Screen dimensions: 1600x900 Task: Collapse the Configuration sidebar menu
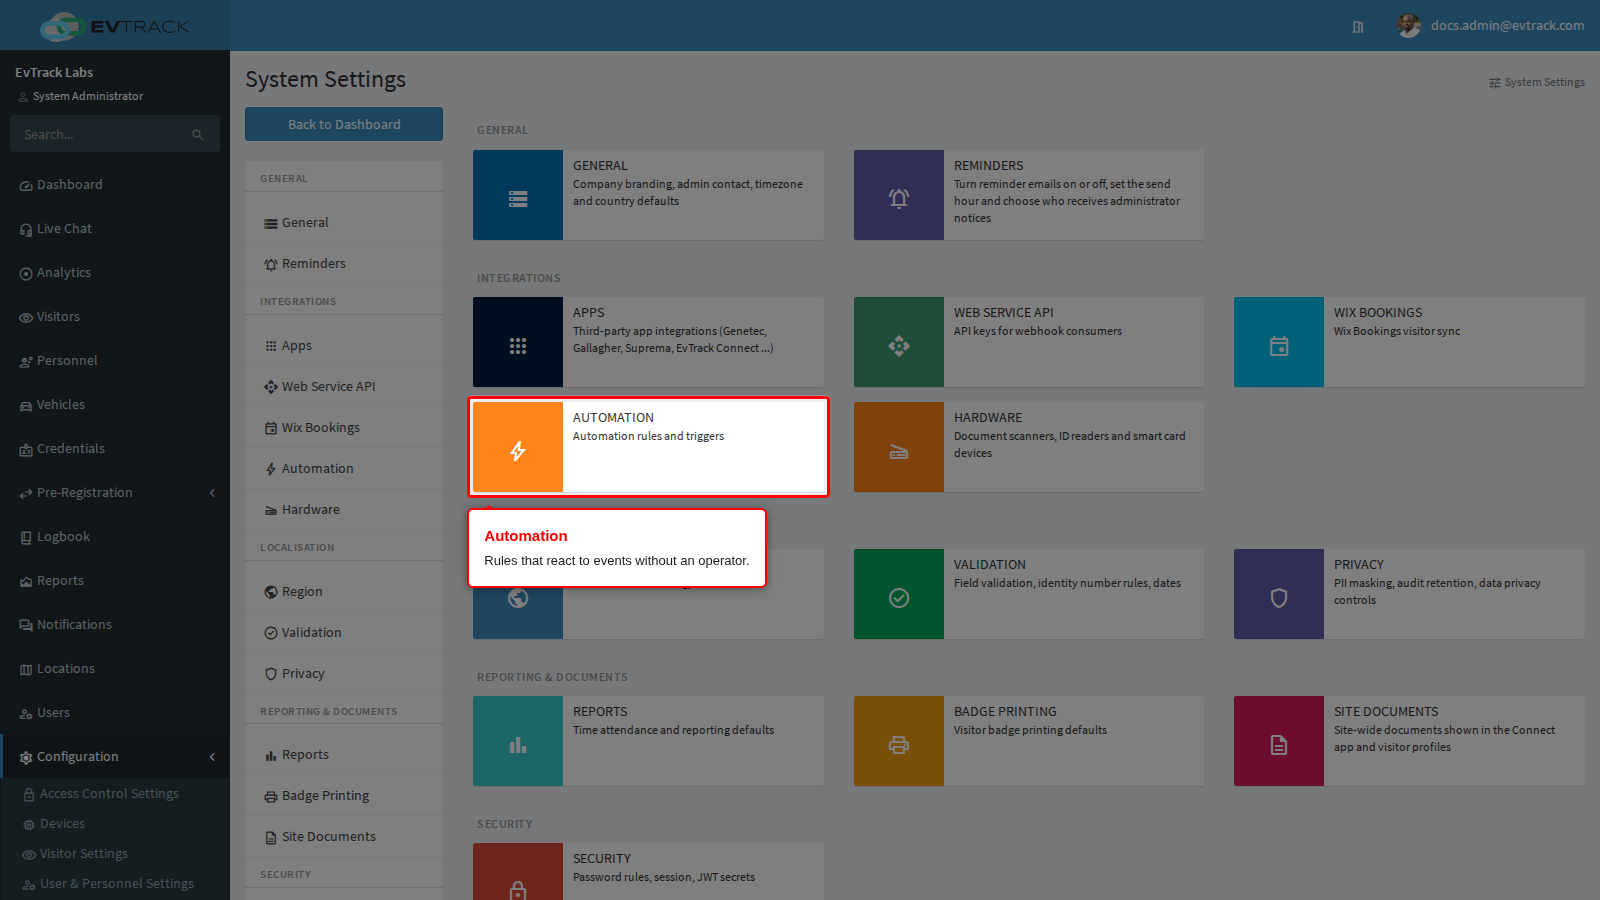click(x=115, y=757)
